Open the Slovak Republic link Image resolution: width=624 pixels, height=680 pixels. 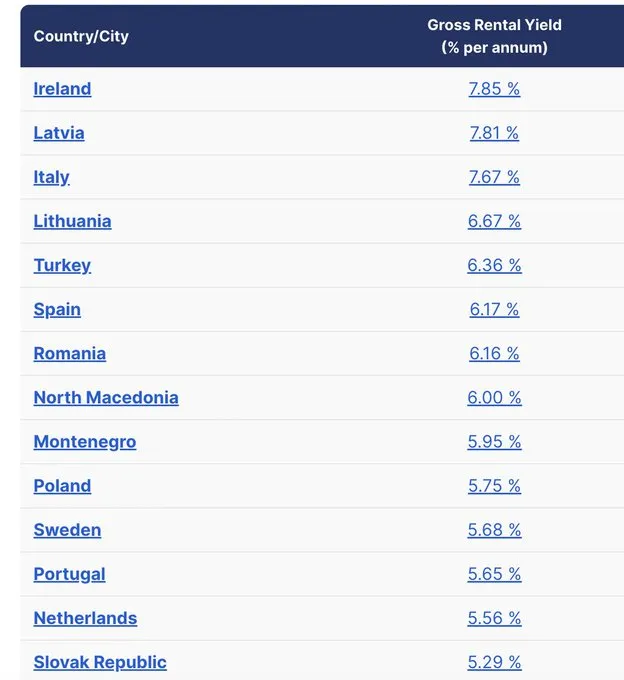[100, 662]
